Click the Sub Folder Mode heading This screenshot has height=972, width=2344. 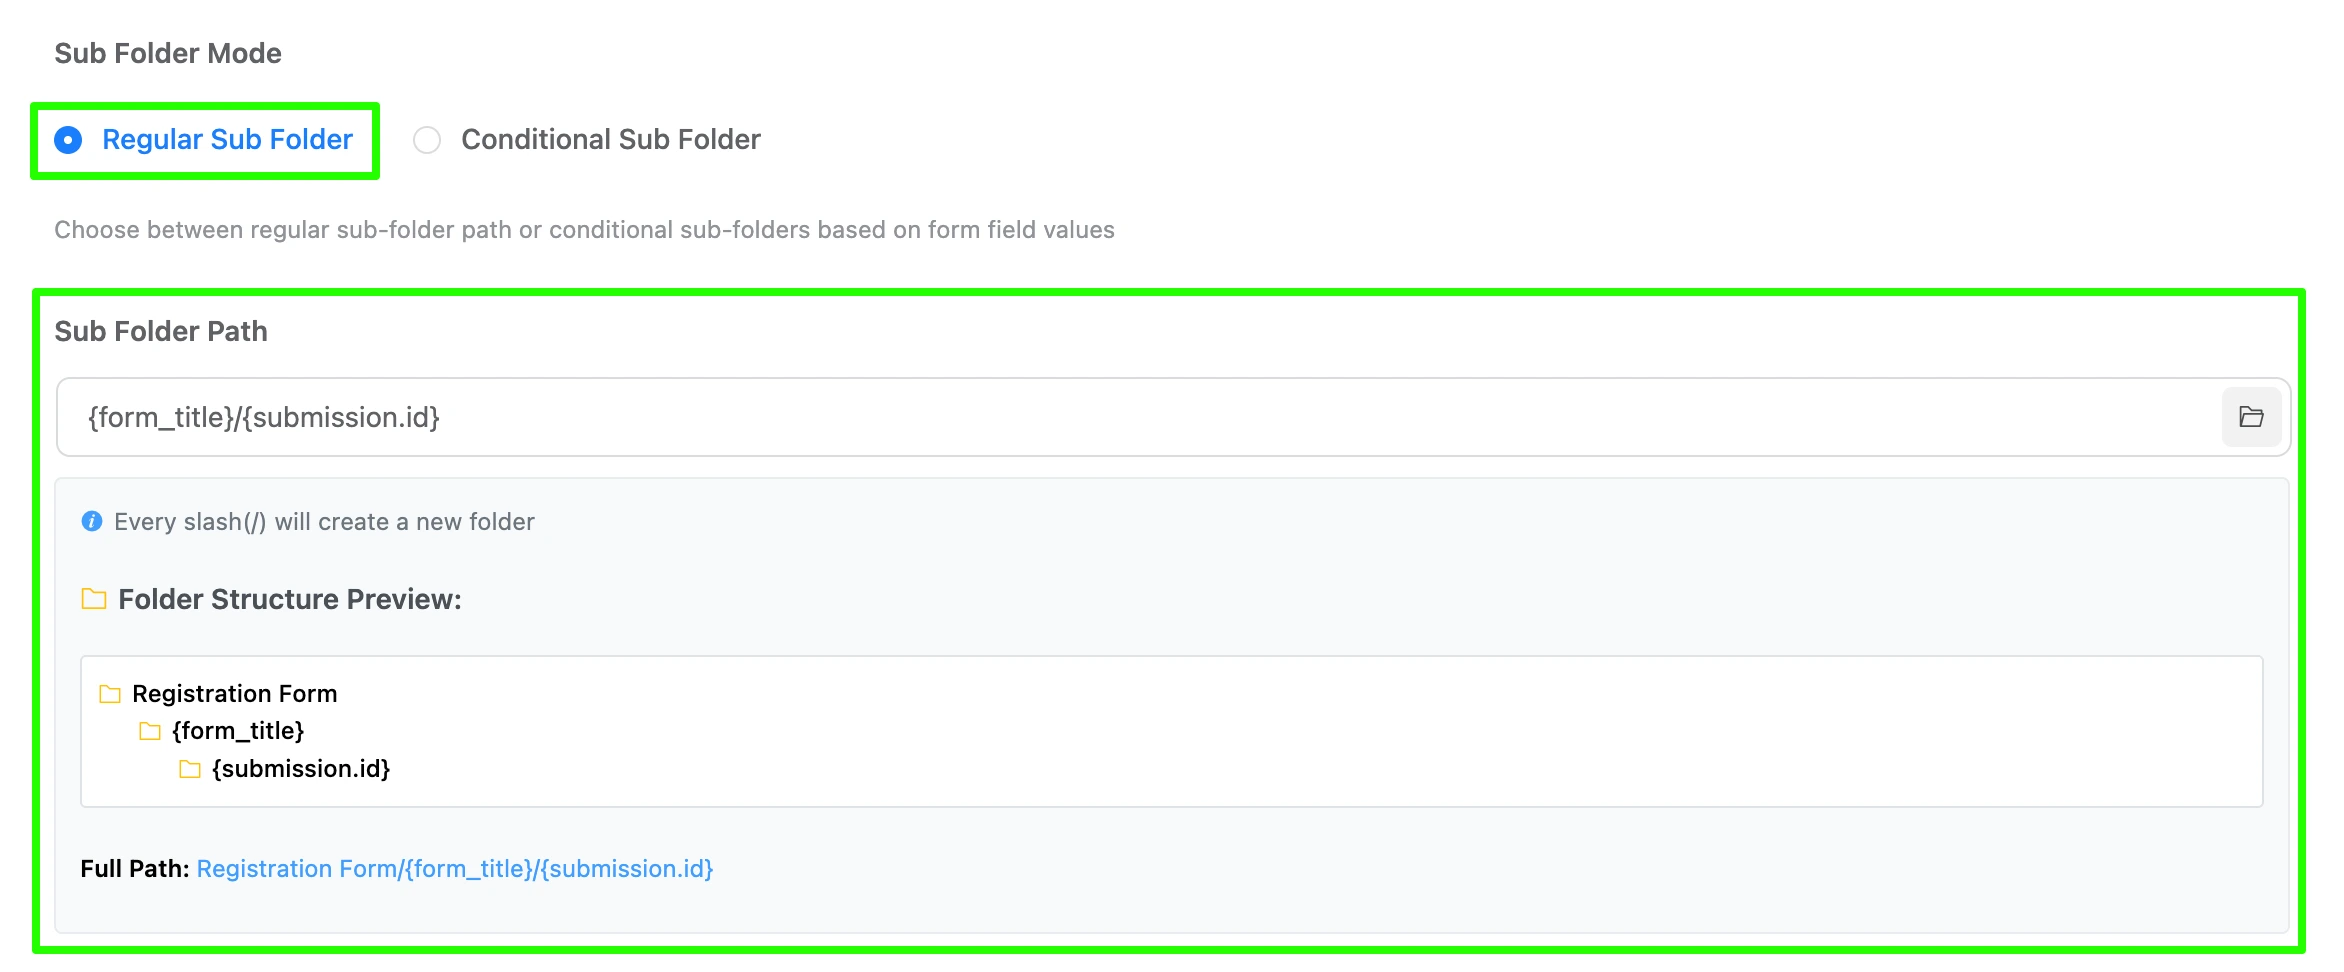168,53
